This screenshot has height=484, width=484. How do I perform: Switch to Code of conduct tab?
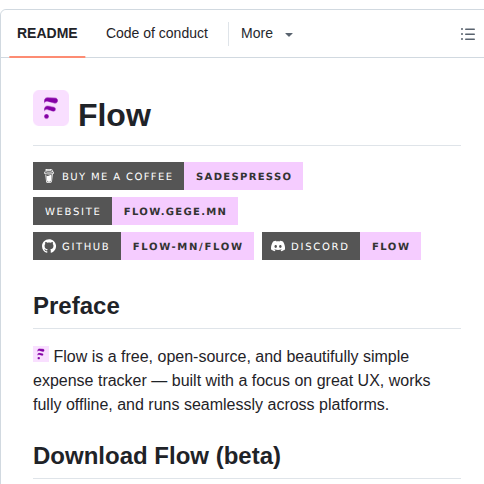tap(157, 33)
